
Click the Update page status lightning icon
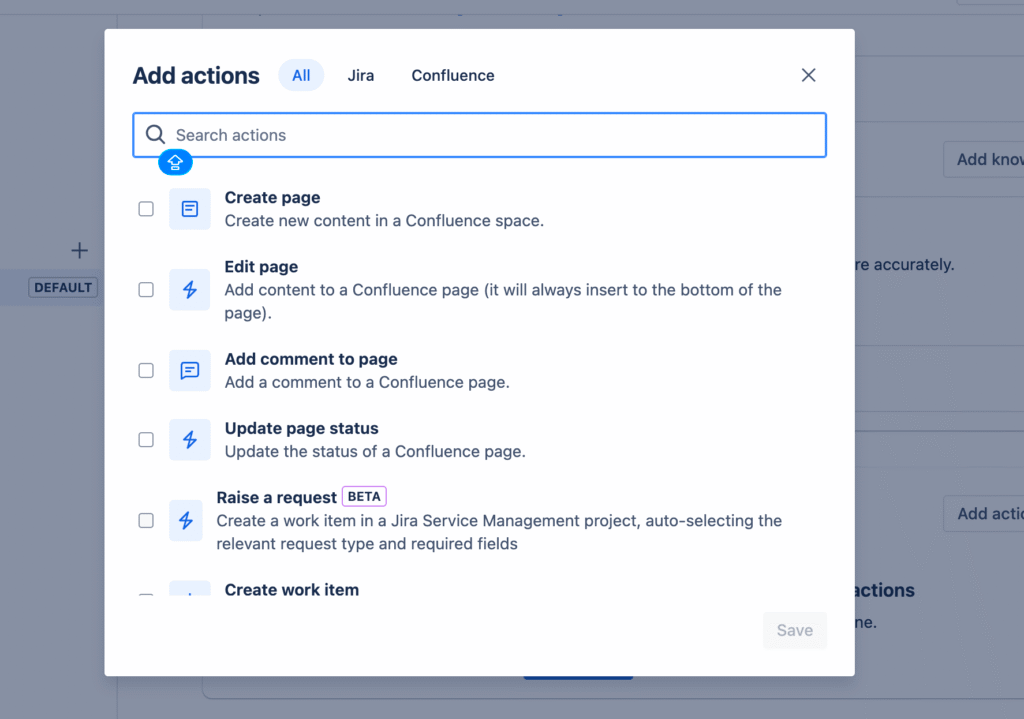189,440
